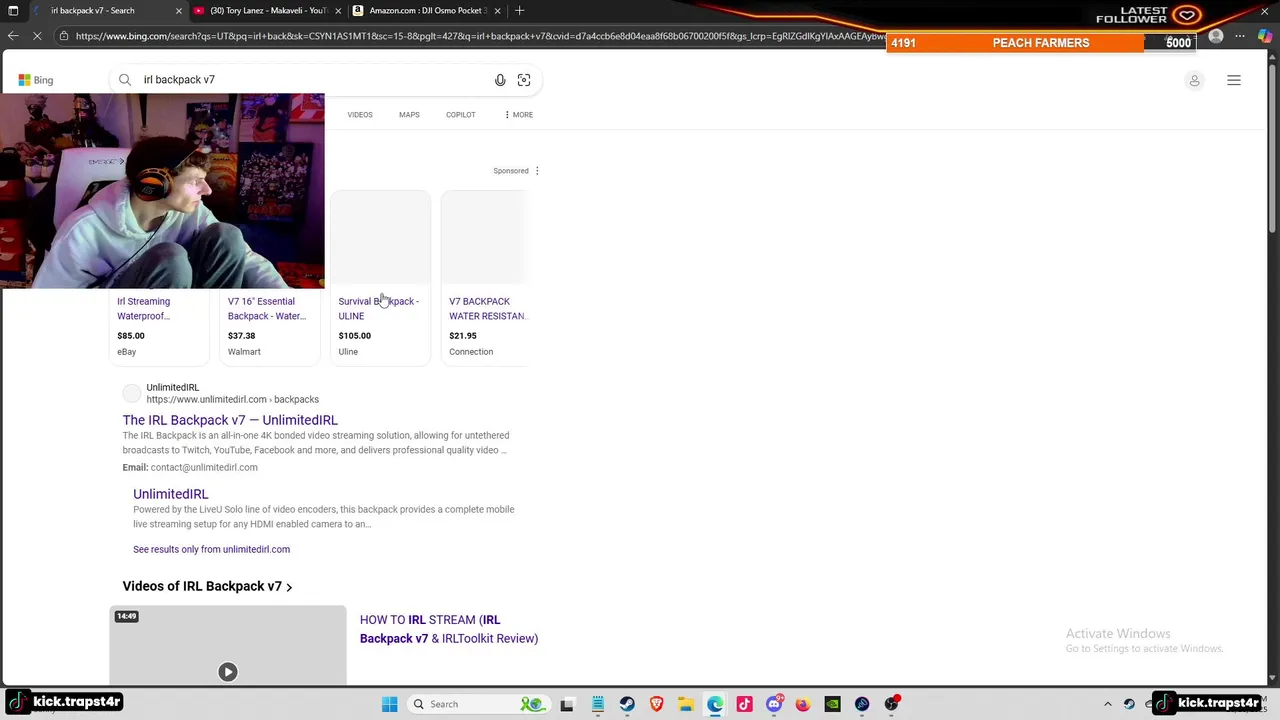
Task: Open Task View on taskbar
Action: coord(567,704)
